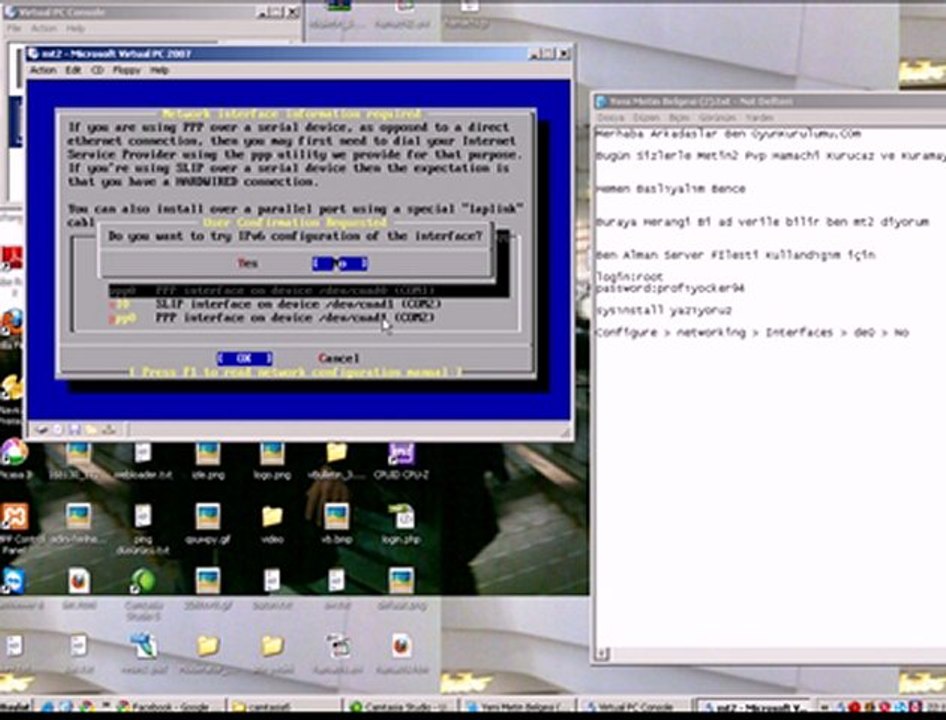Click network adapter status icon in Virtual PC status bar
This screenshot has width=946, height=720.
pyautogui.click(x=109, y=430)
